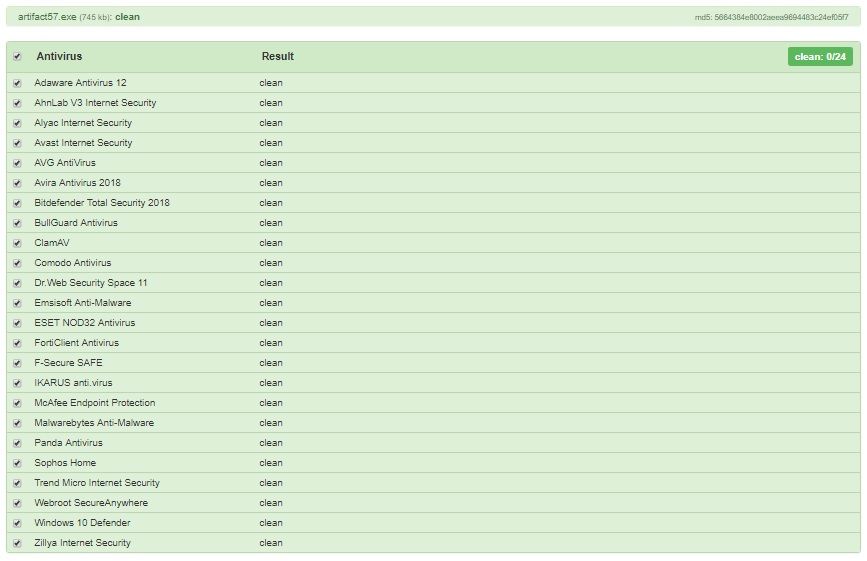Select the AVG AntiVirus label

point(65,162)
